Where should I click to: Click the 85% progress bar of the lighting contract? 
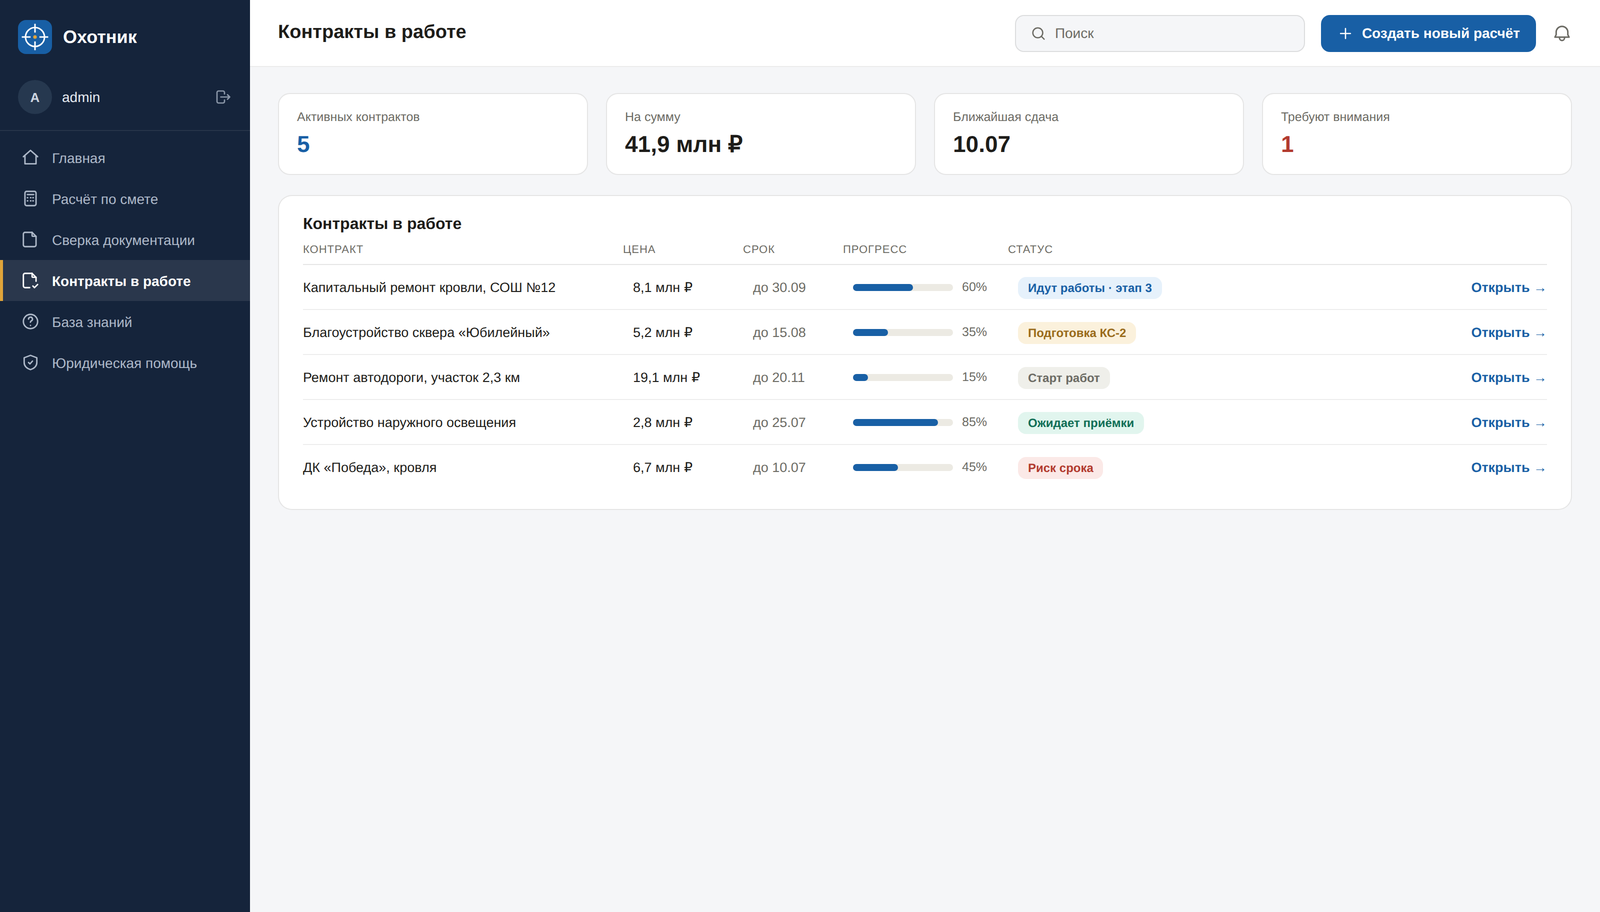click(903, 422)
